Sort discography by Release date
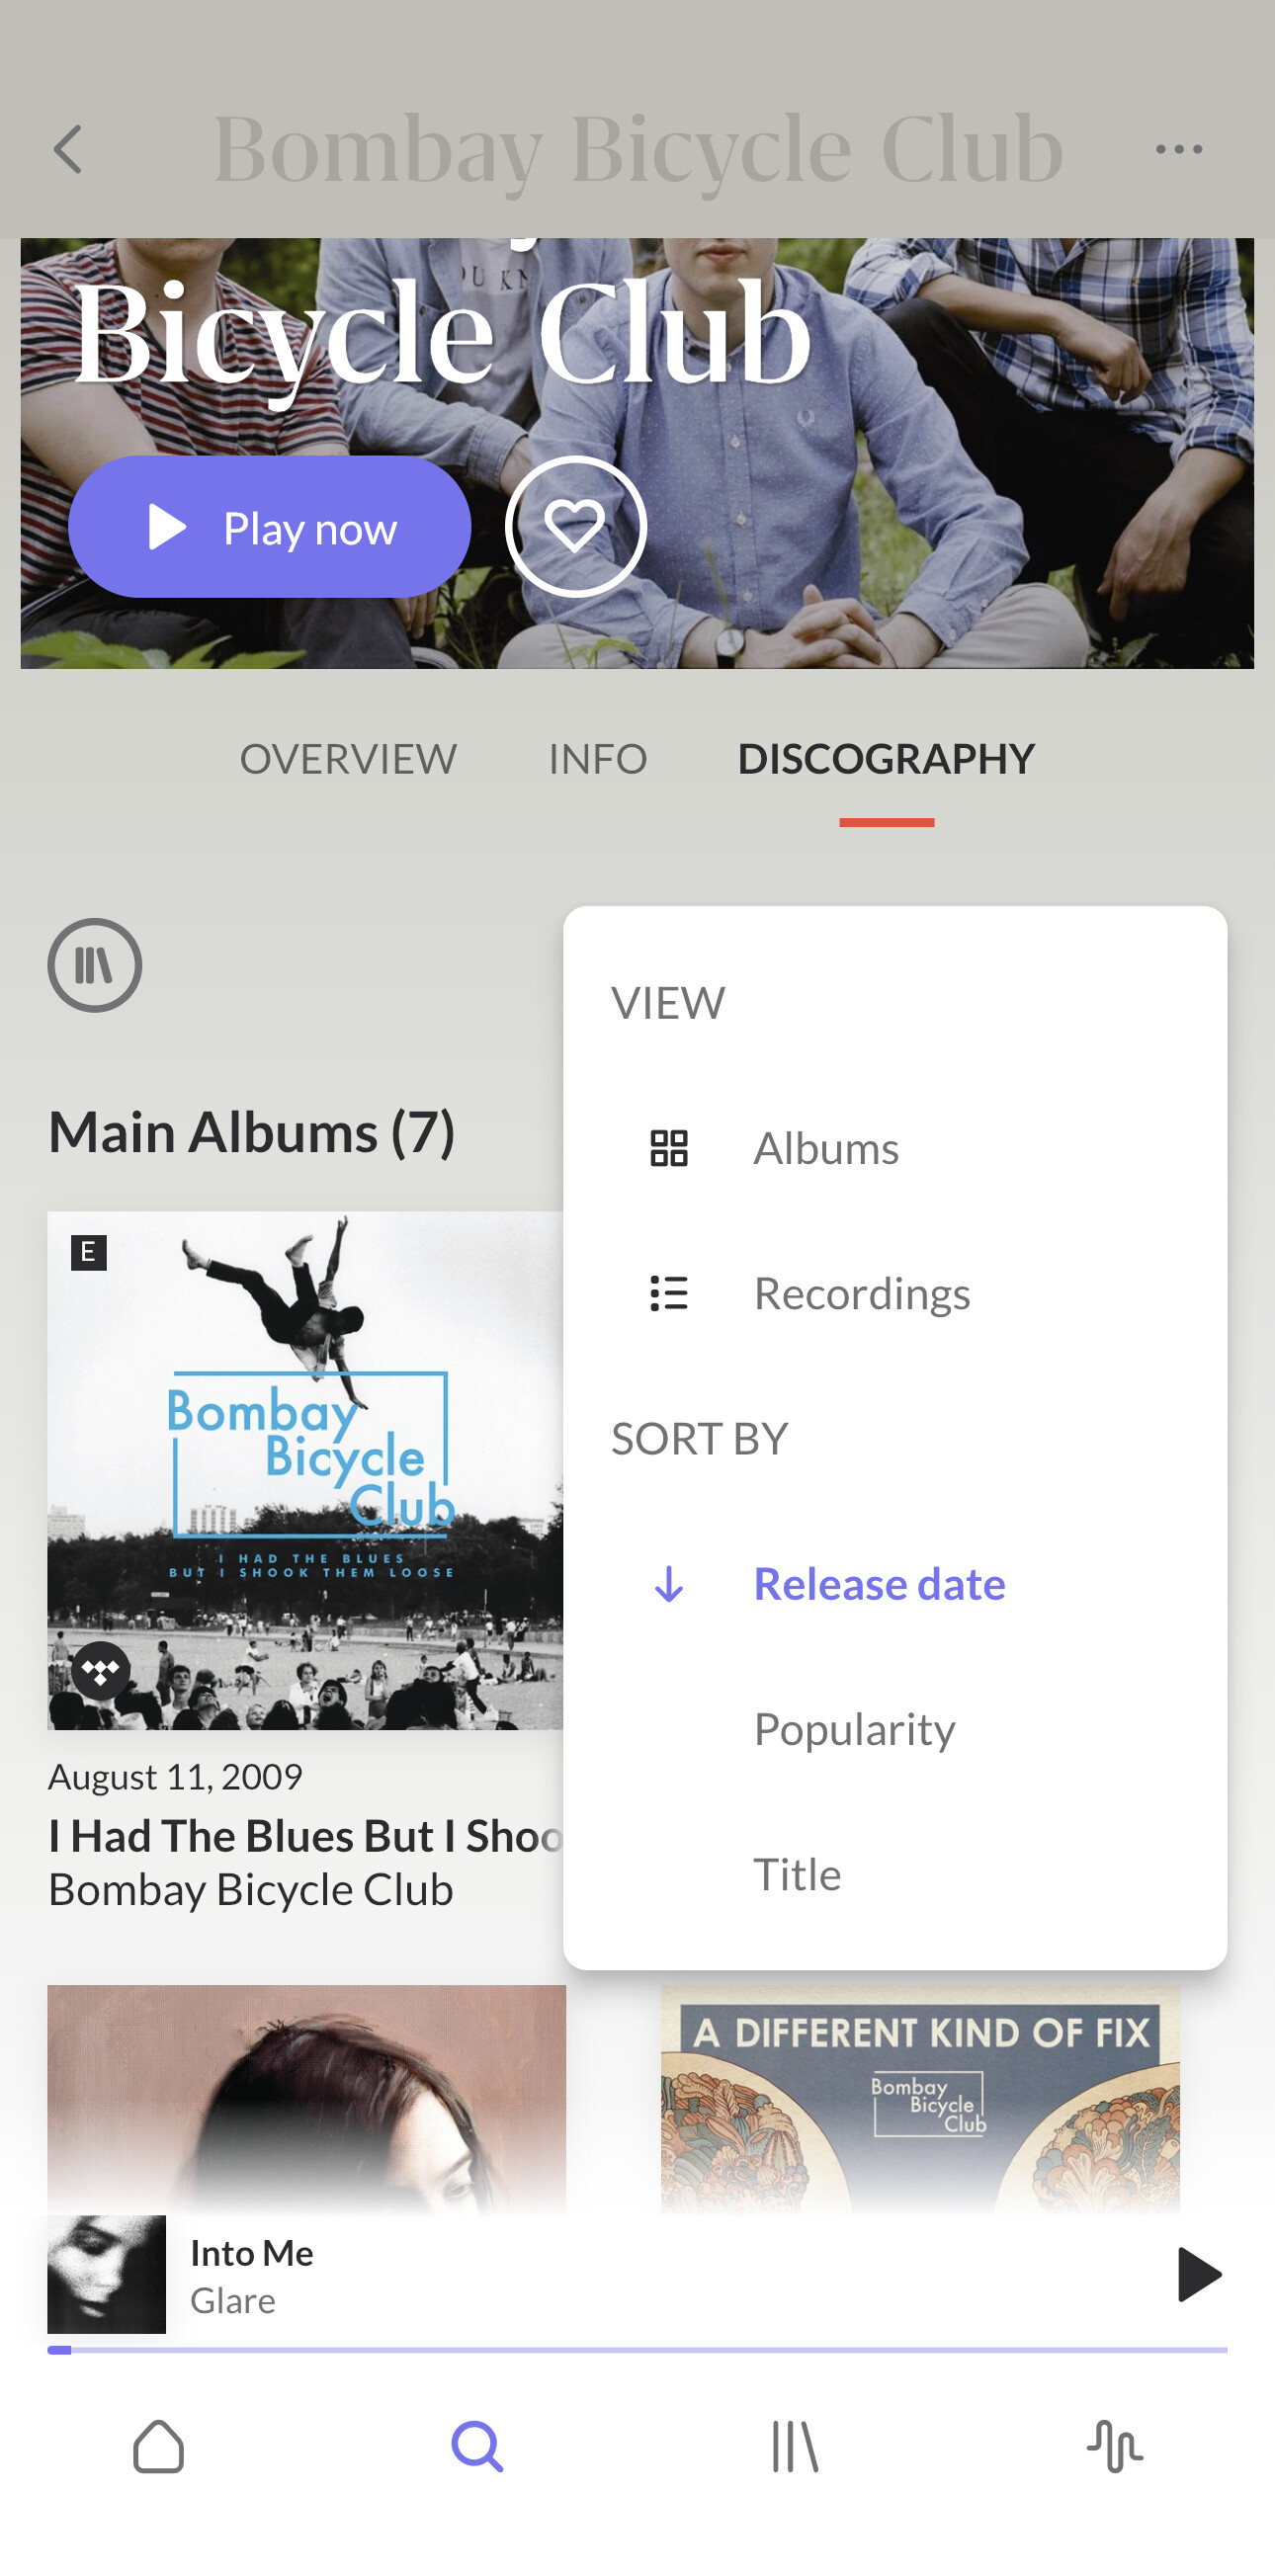The height and width of the screenshot is (2576, 1275). (x=879, y=1584)
